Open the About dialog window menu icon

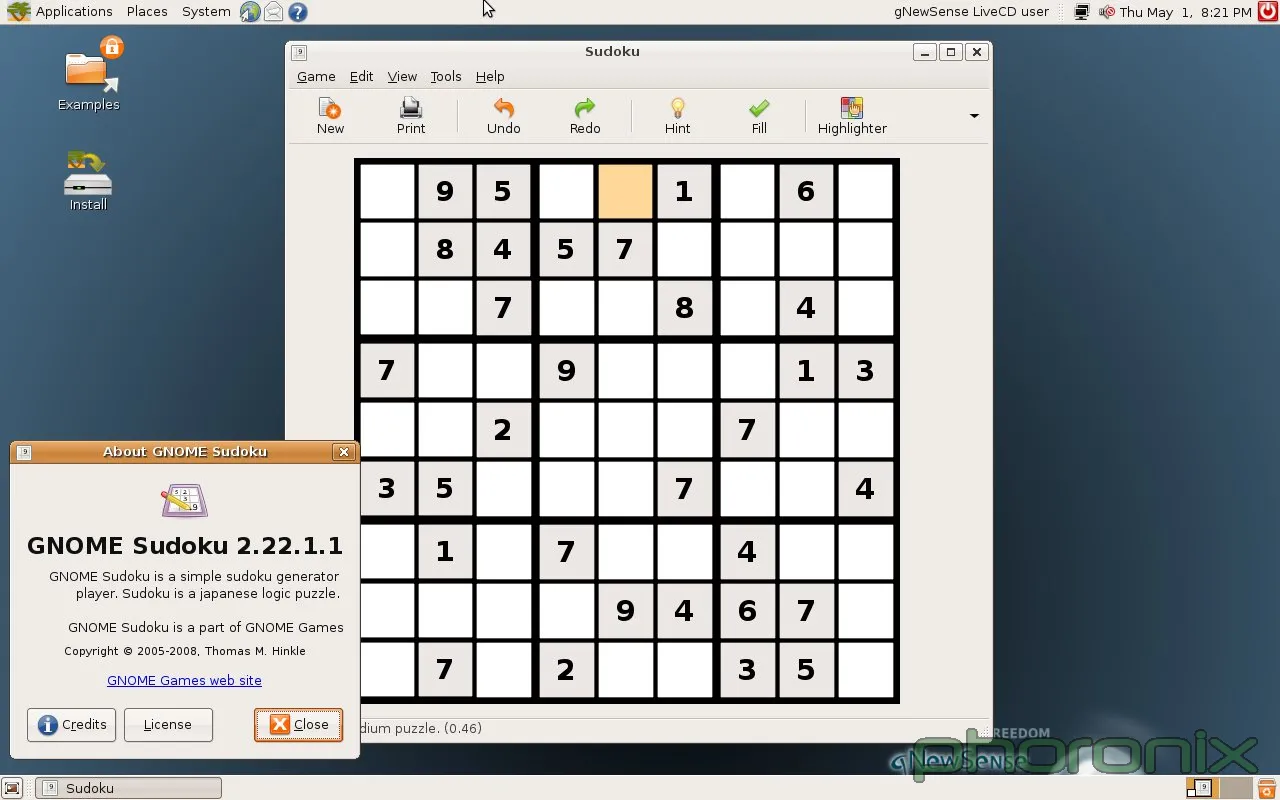pyautogui.click(x=25, y=452)
